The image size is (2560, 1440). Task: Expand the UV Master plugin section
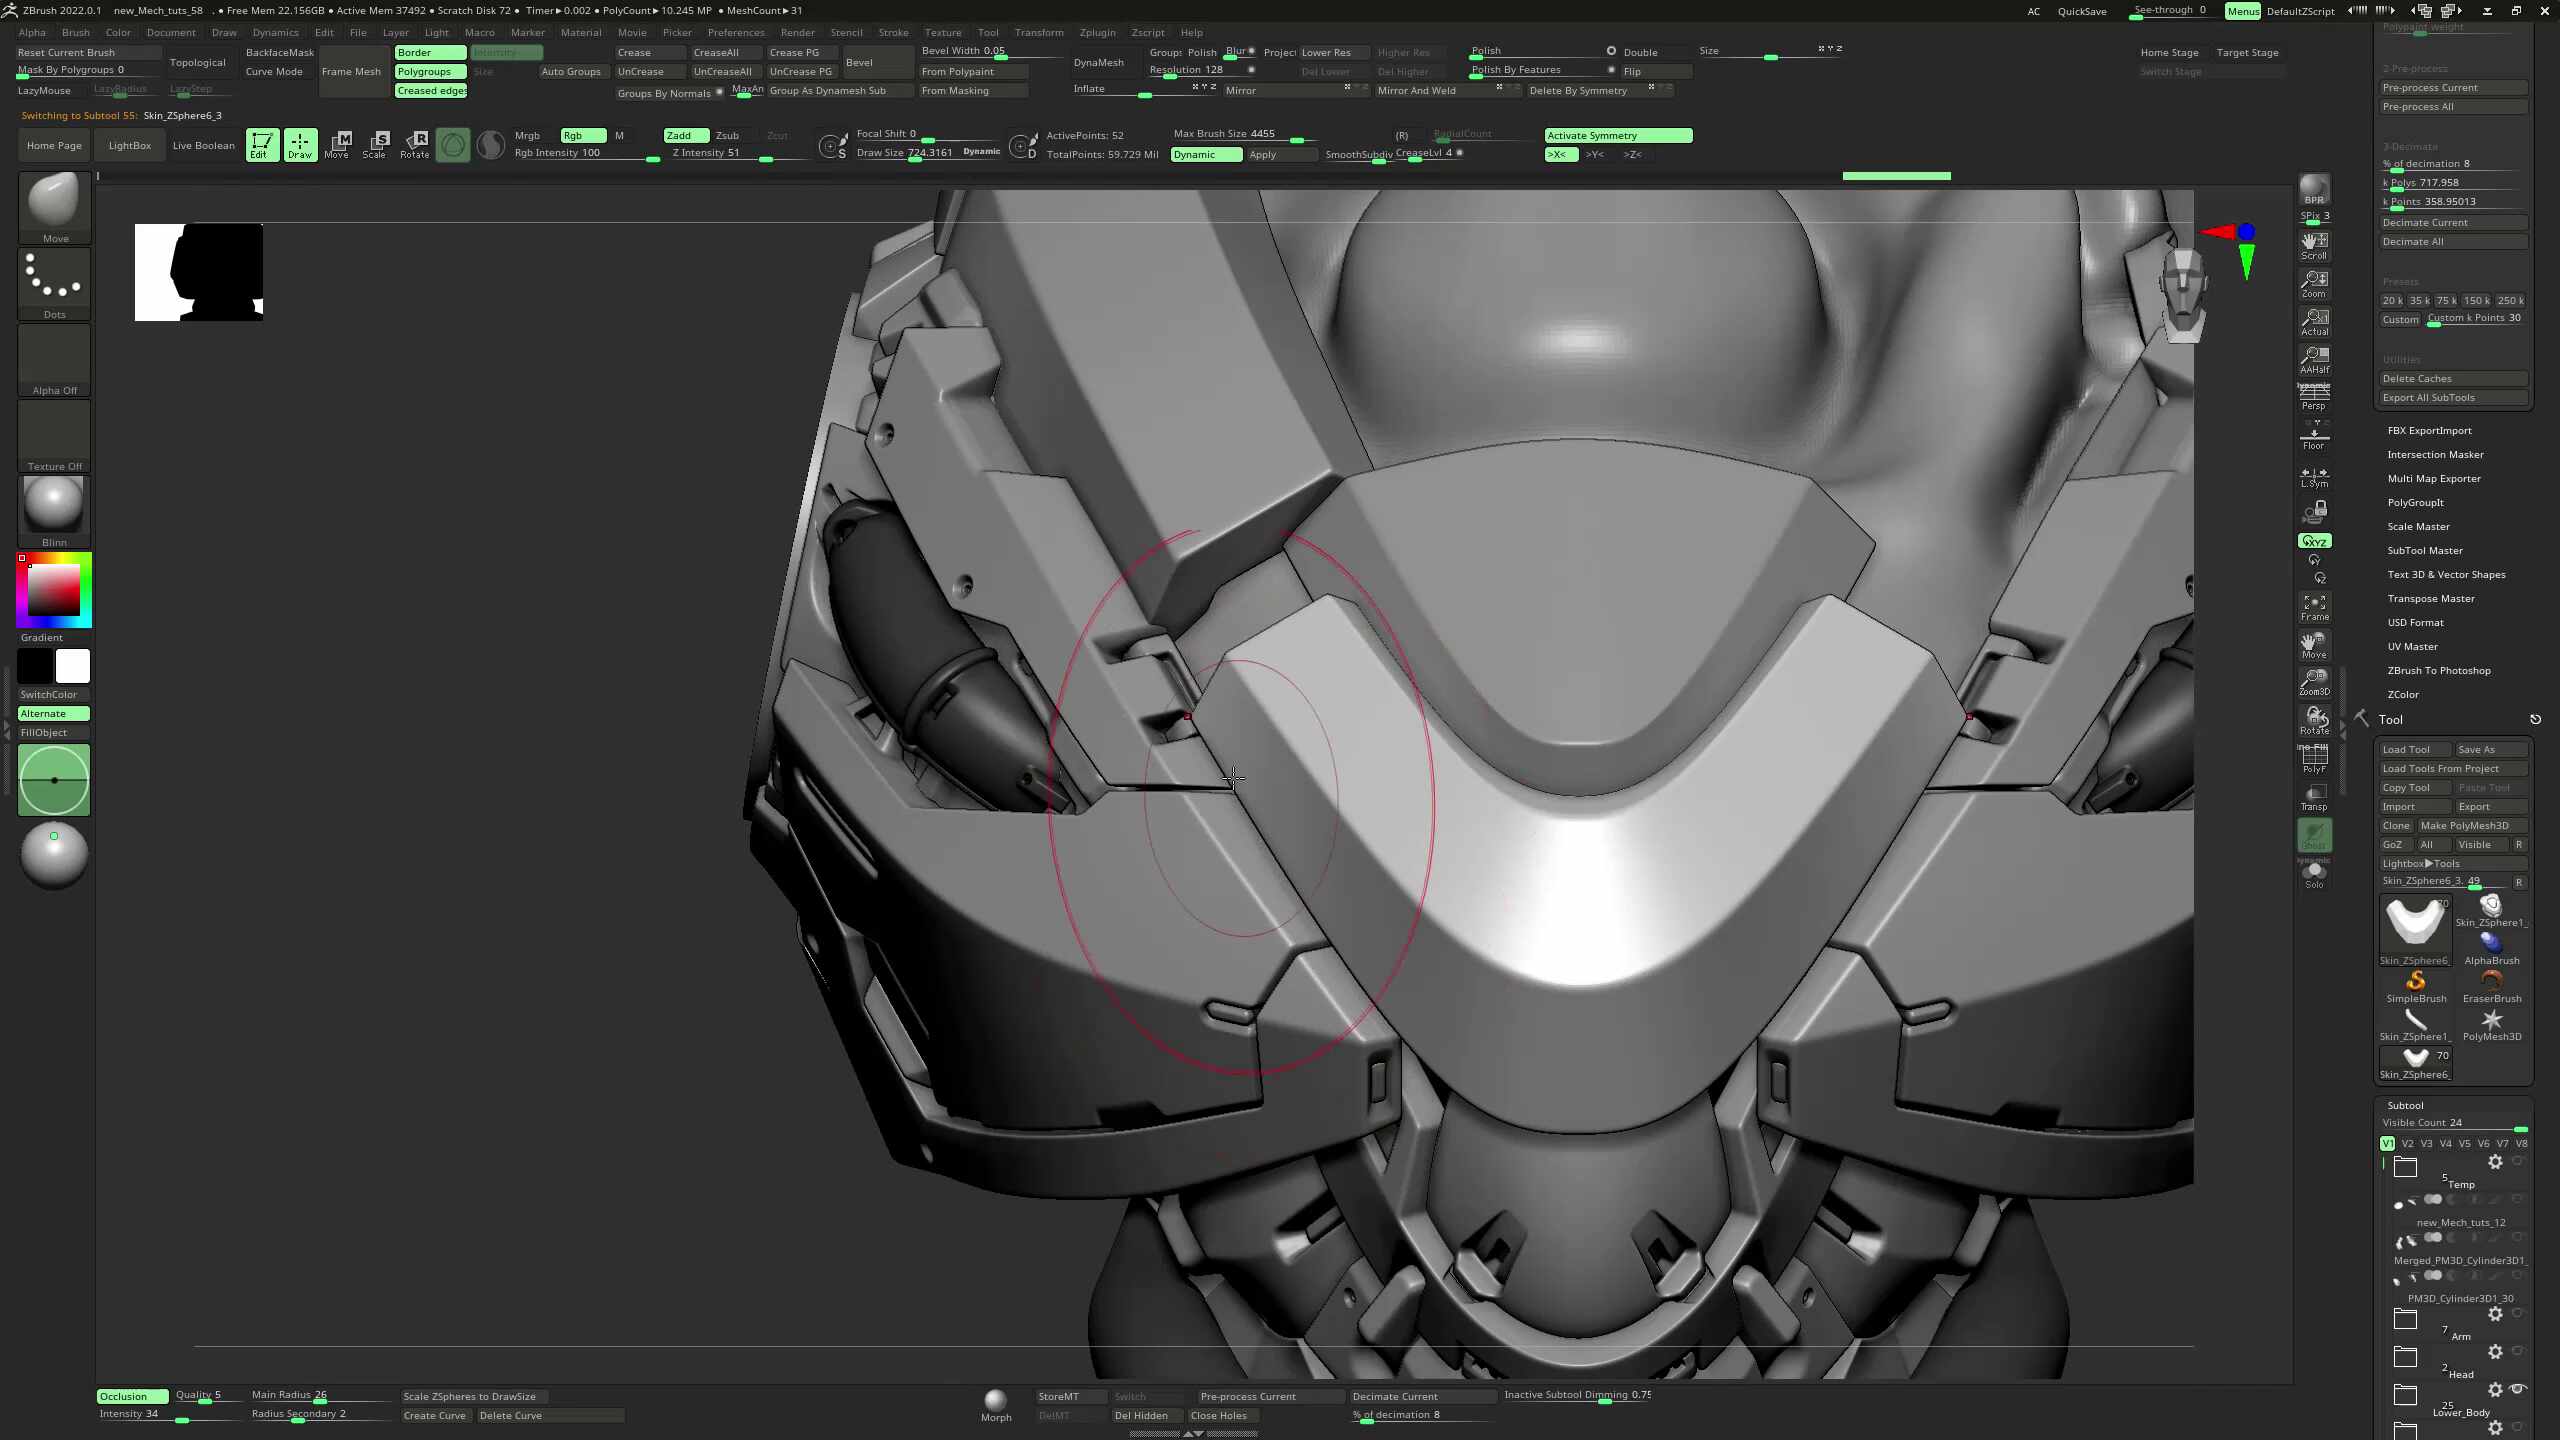(2412, 646)
